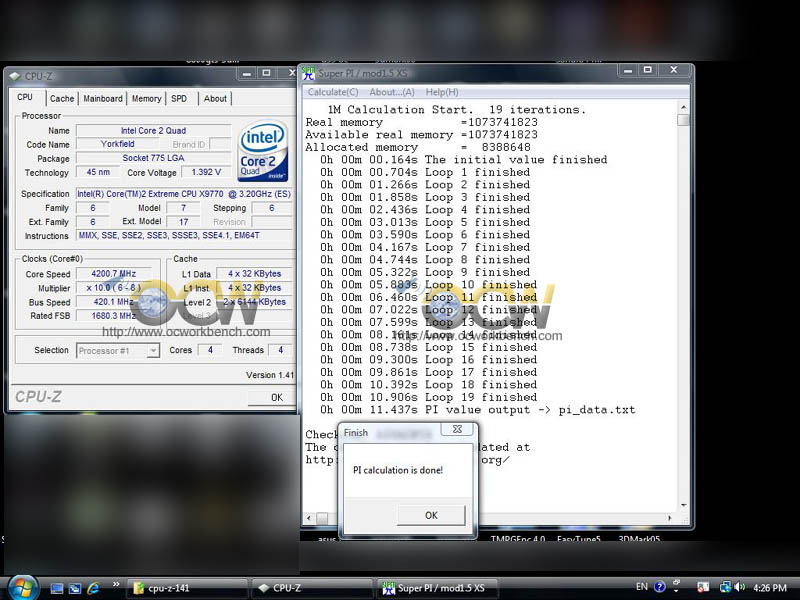
Task: Open volume speaker tray icon
Action: click(x=740, y=587)
